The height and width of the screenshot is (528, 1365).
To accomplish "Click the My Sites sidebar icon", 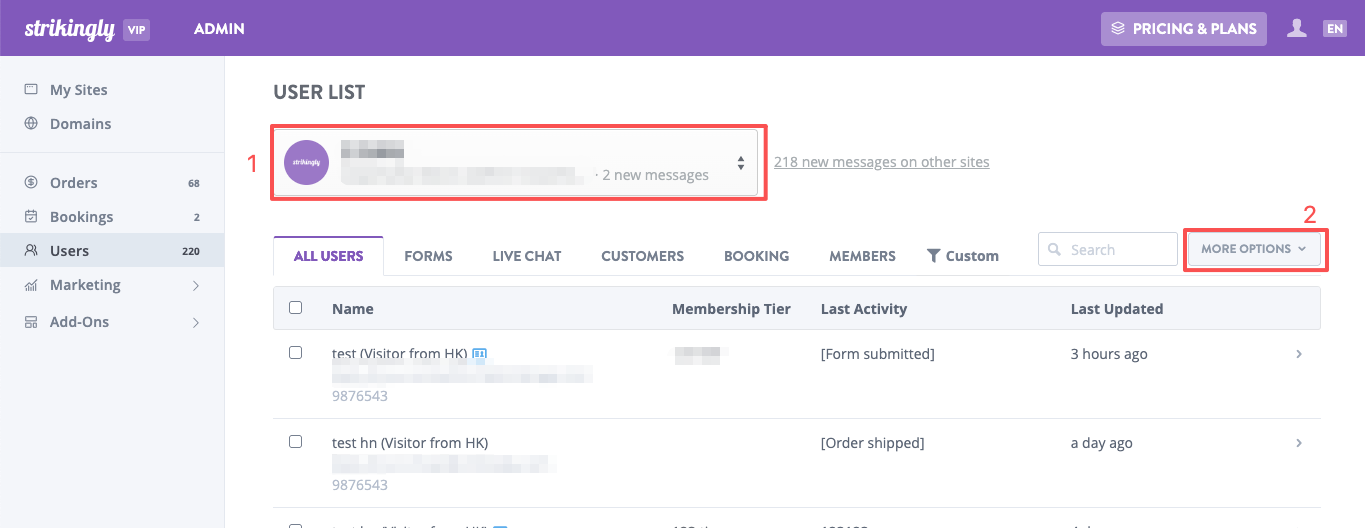I will pos(31,89).
